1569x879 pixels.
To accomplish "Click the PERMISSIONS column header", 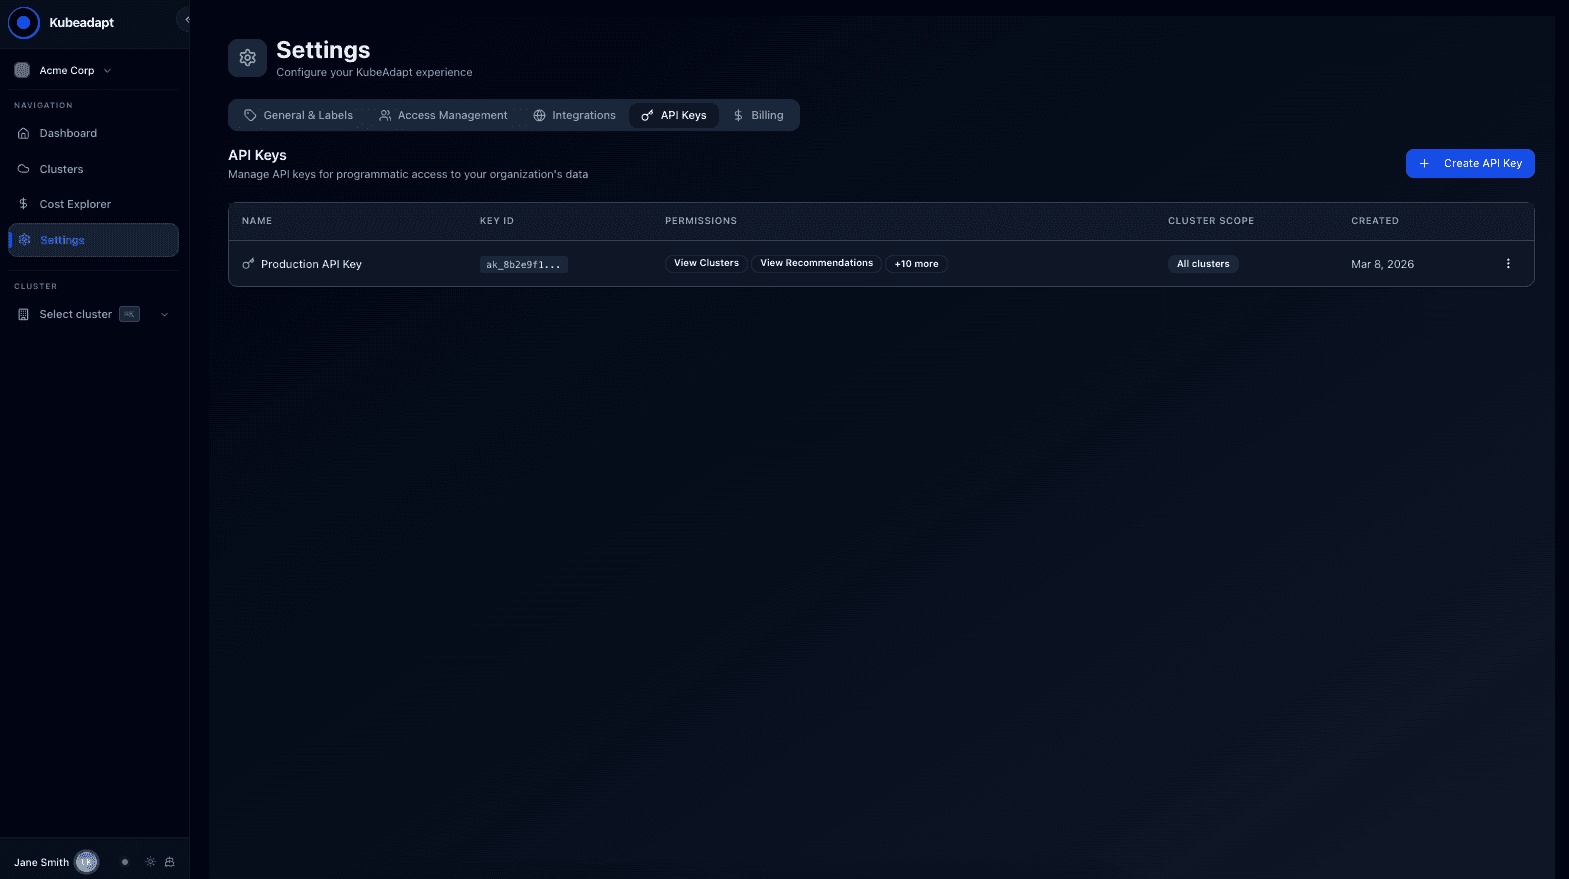I will (x=701, y=221).
